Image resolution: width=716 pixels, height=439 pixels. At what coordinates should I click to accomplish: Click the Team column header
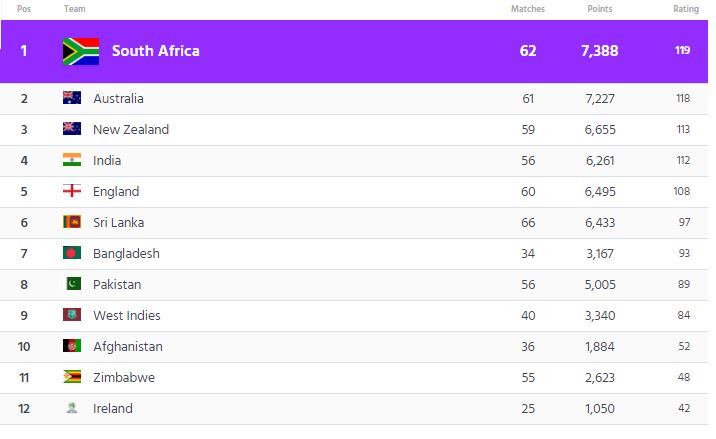(x=74, y=8)
